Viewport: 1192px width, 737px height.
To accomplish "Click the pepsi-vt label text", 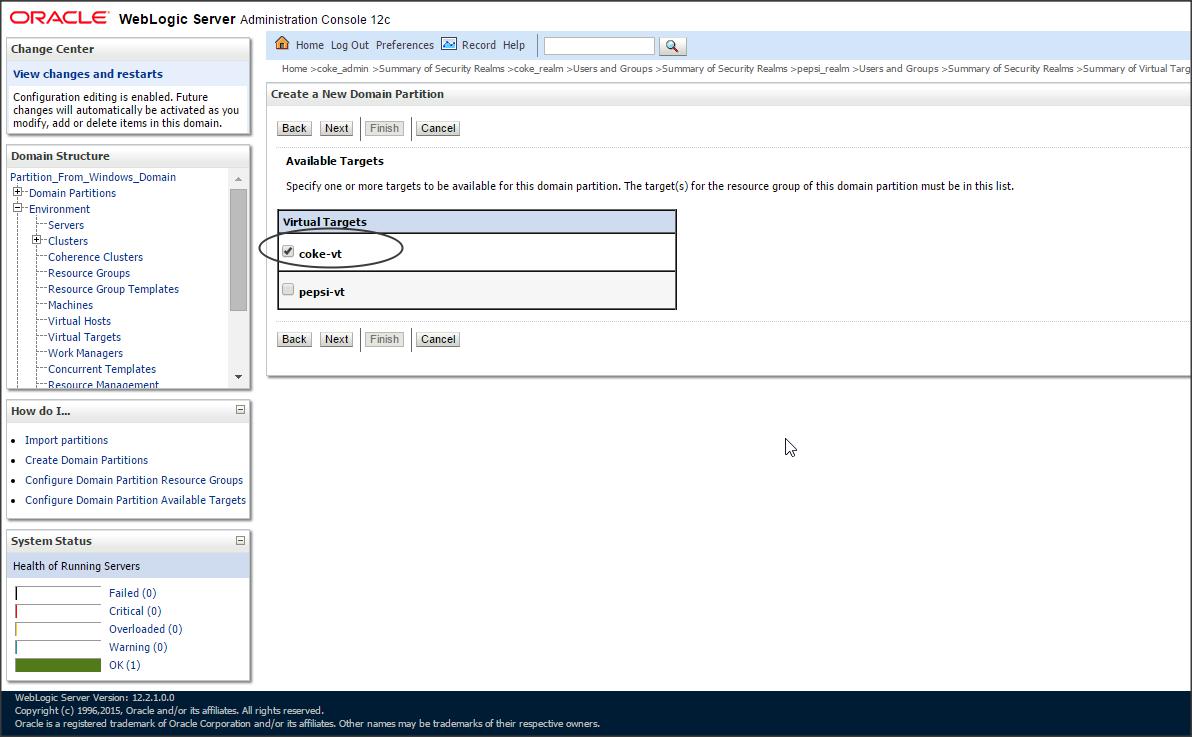I will coord(322,291).
